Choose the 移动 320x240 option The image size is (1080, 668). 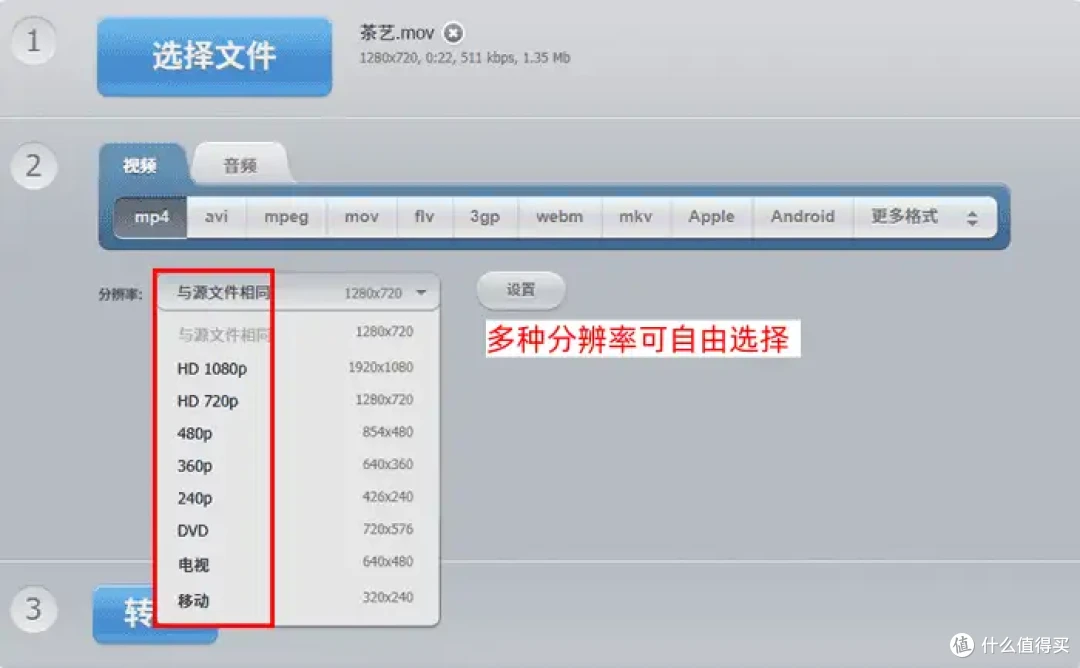pyautogui.click(x=298, y=600)
